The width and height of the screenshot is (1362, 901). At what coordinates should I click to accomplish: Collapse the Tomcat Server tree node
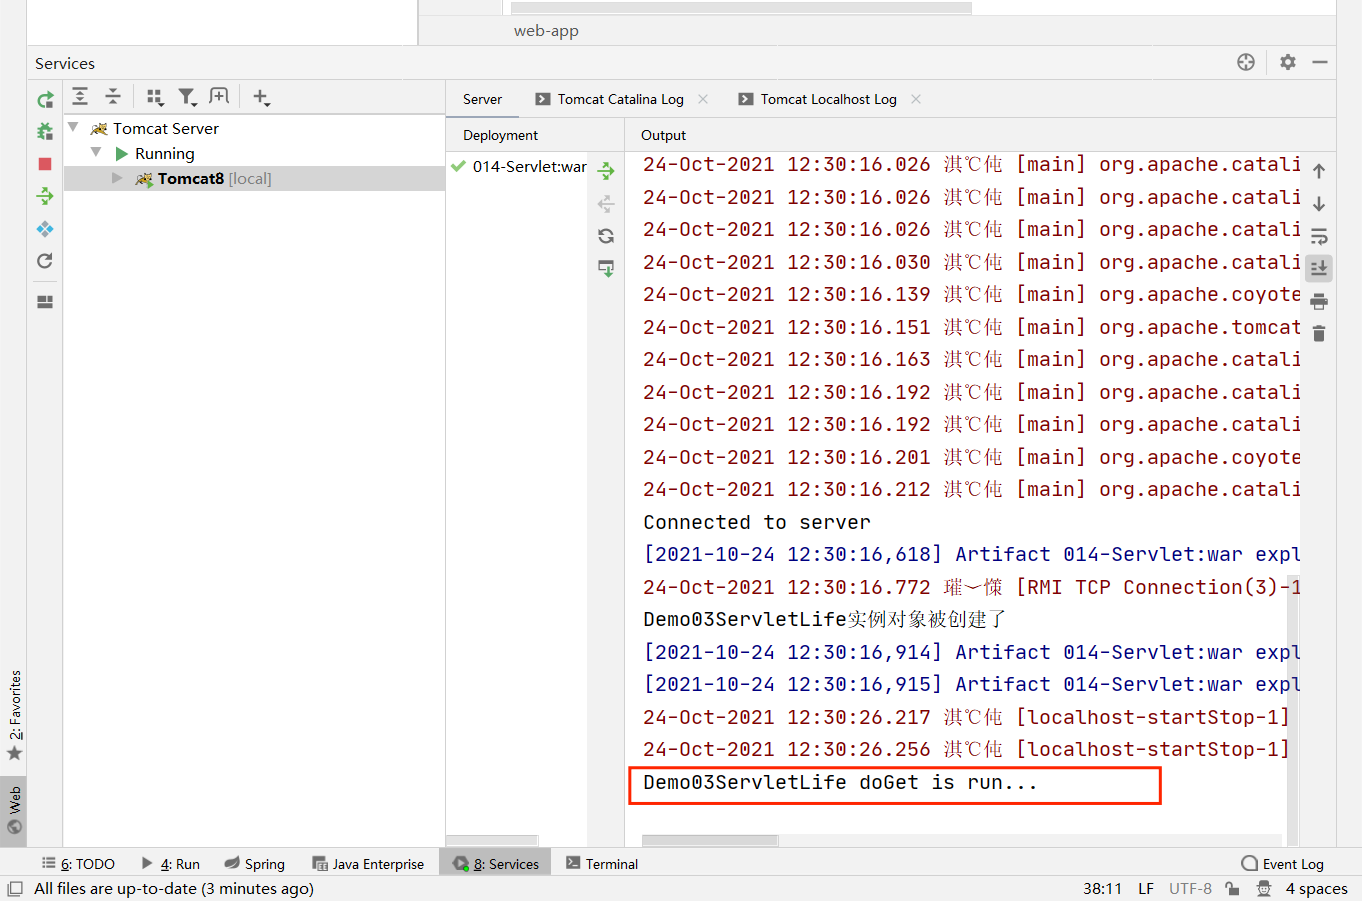coord(73,127)
